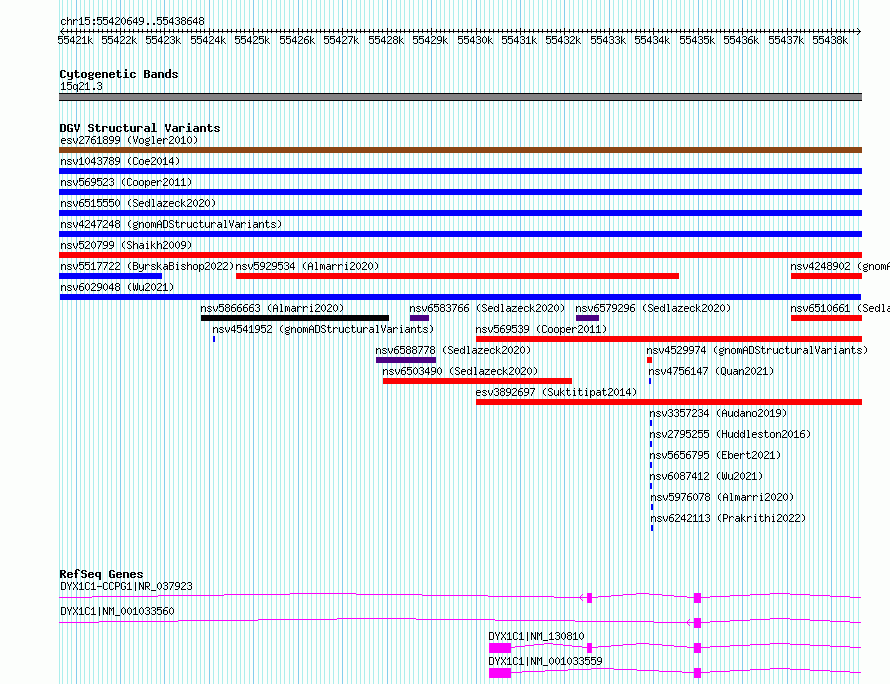Open nsv6583766 (Sedlazeck2020) label
This screenshot has height=684, width=890.
coord(487,308)
